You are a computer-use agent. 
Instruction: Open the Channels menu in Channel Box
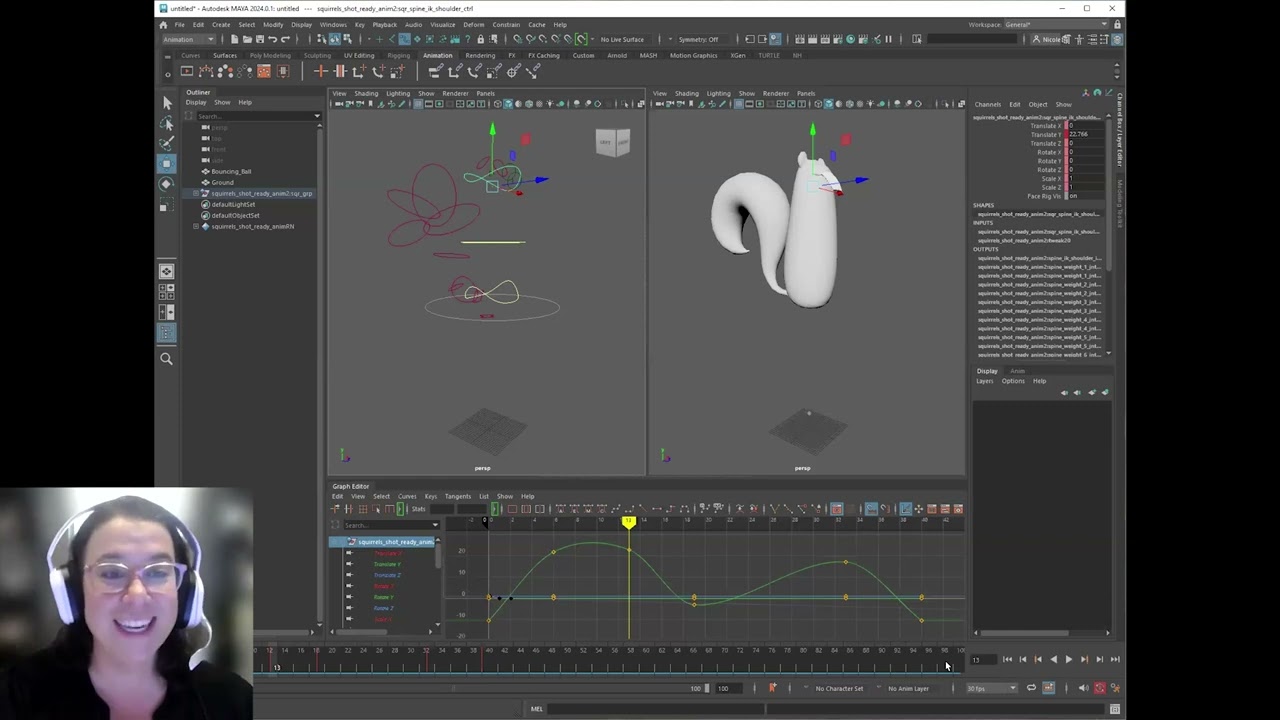pyautogui.click(x=988, y=104)
